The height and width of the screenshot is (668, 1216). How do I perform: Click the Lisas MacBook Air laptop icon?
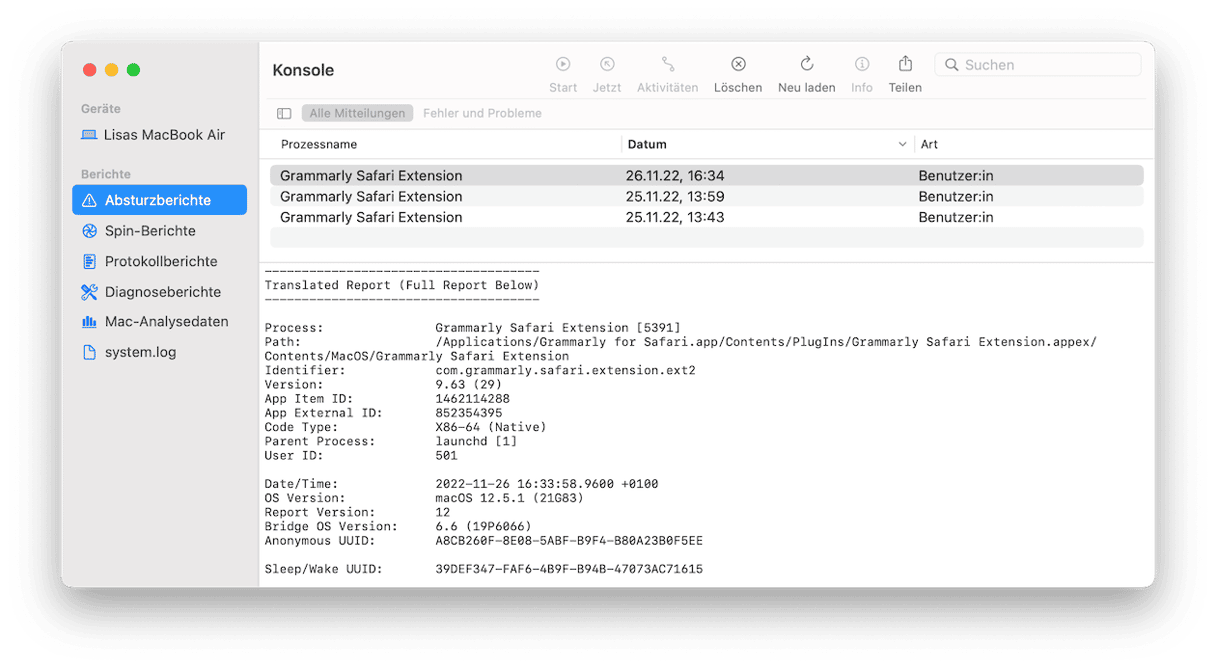pyautogui.click(x=89, y=135)
